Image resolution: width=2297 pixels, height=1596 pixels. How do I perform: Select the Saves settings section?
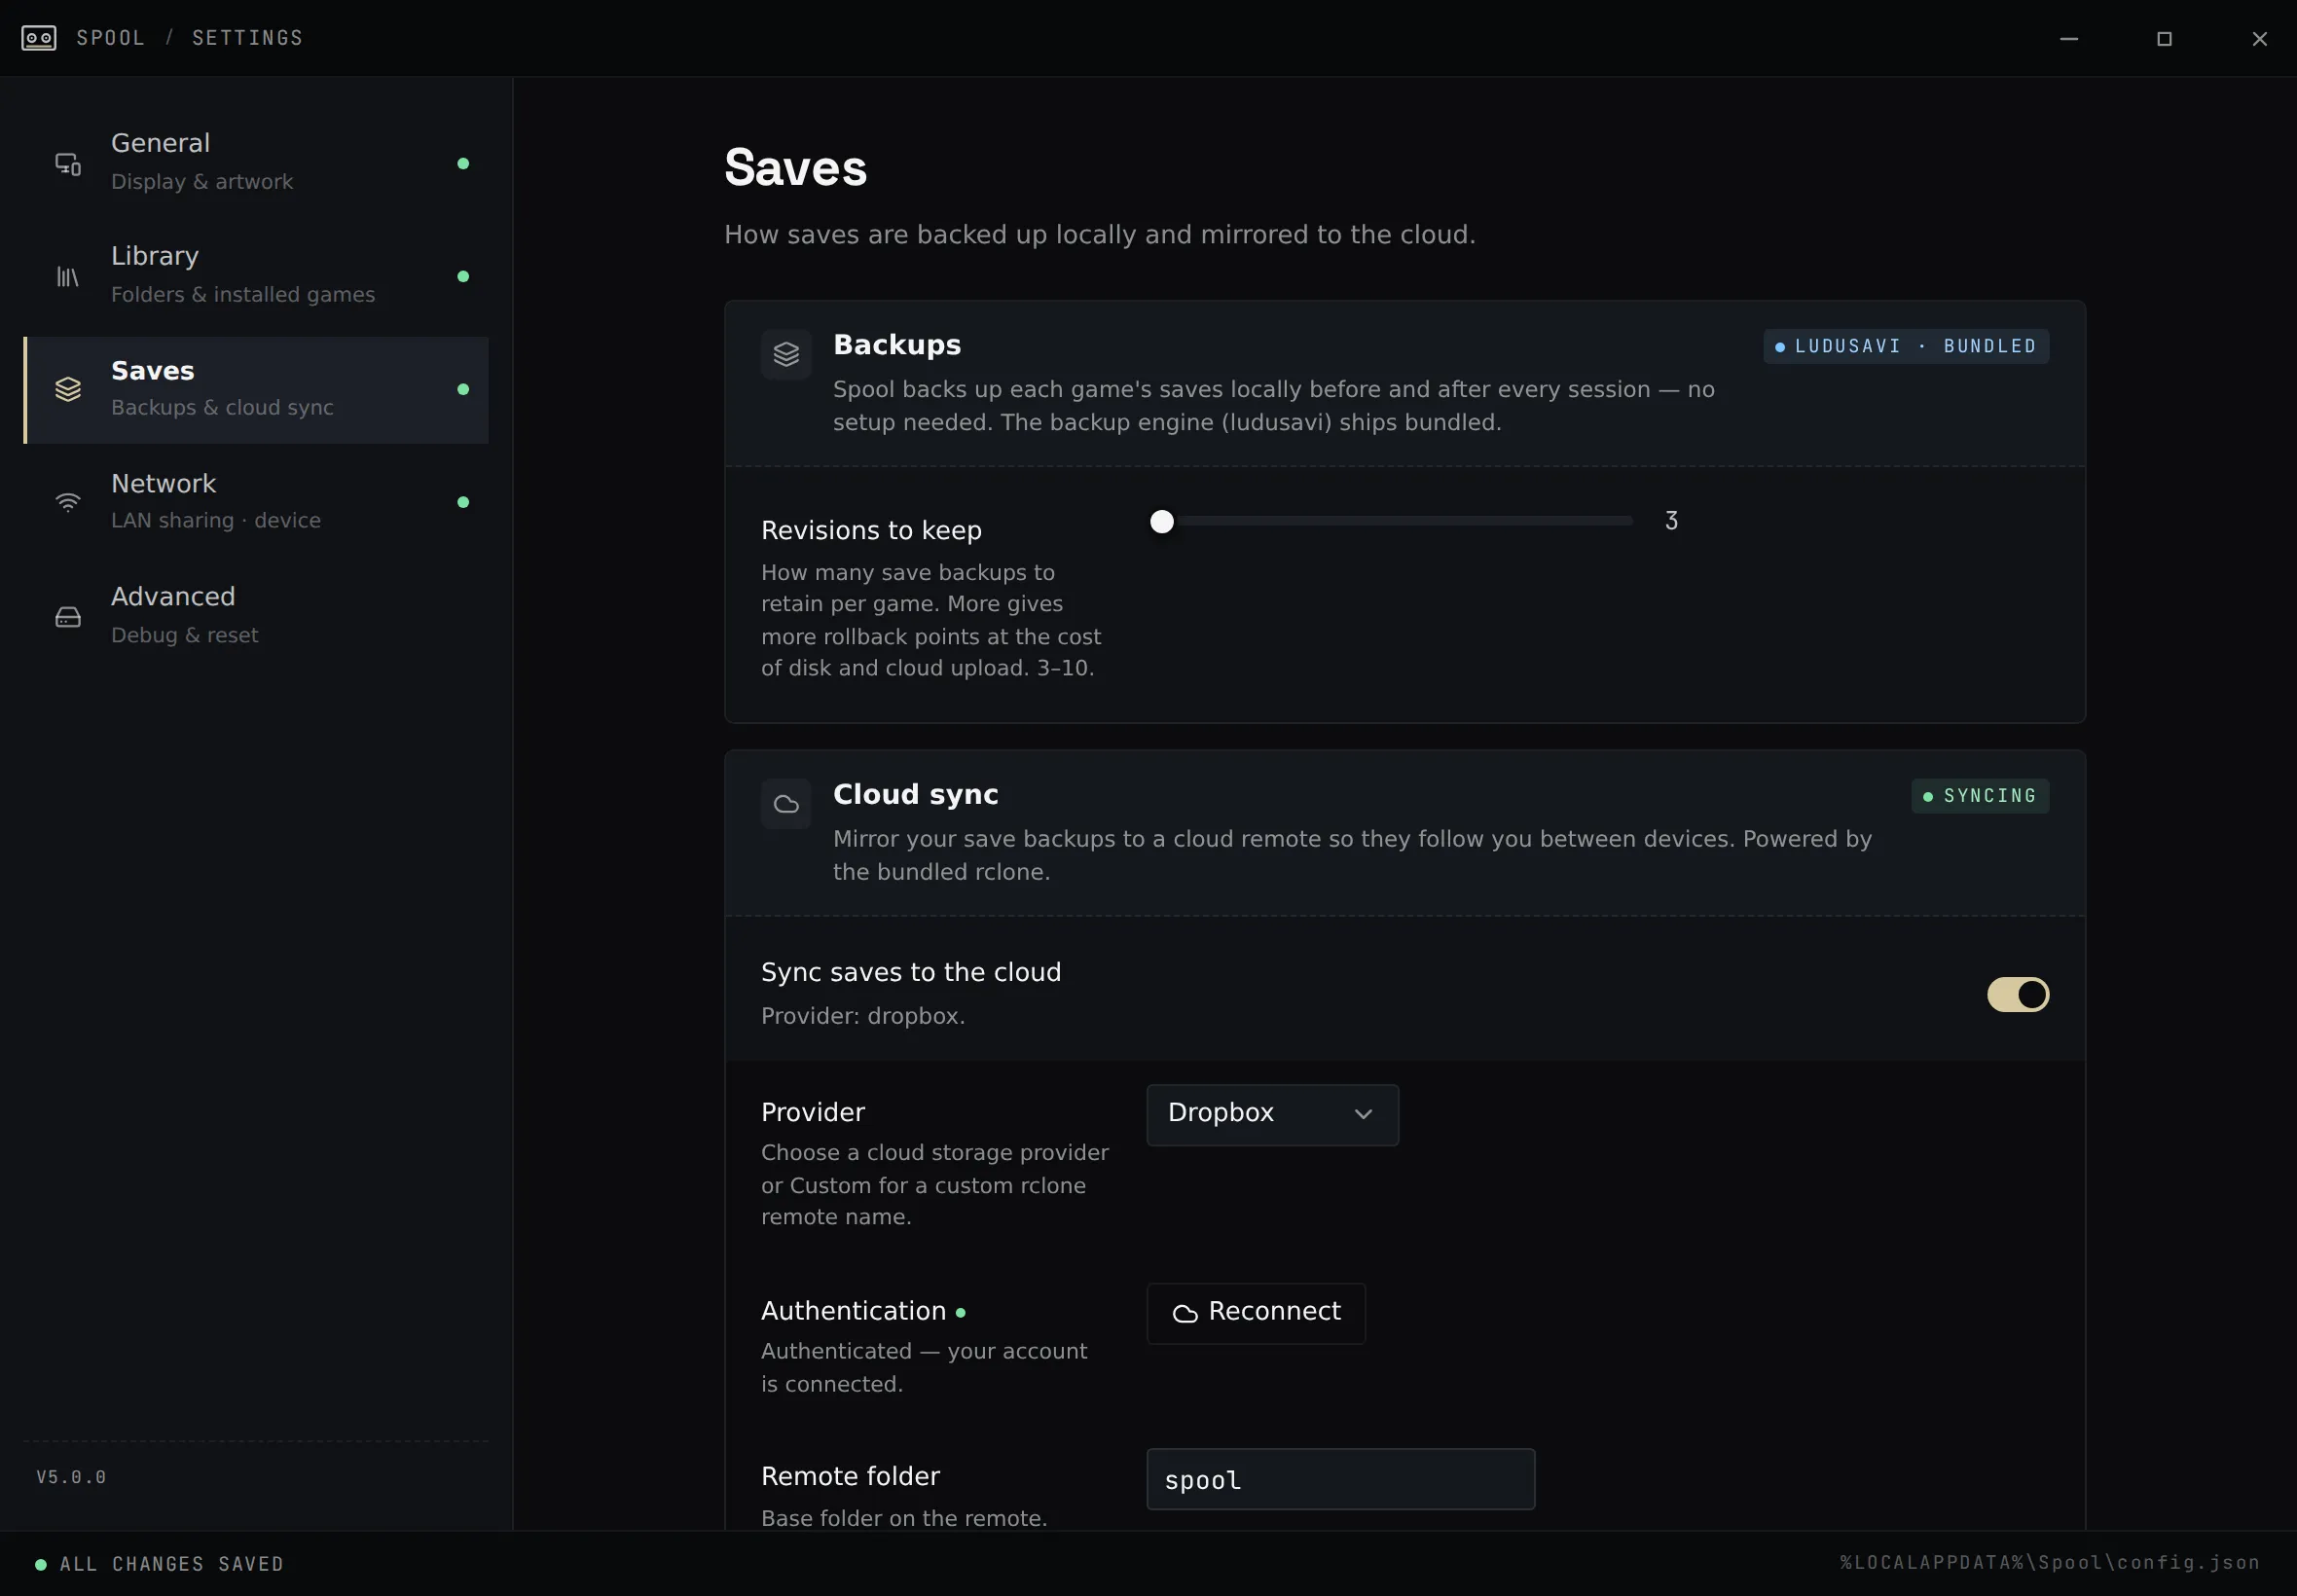[x=256, y=390]
